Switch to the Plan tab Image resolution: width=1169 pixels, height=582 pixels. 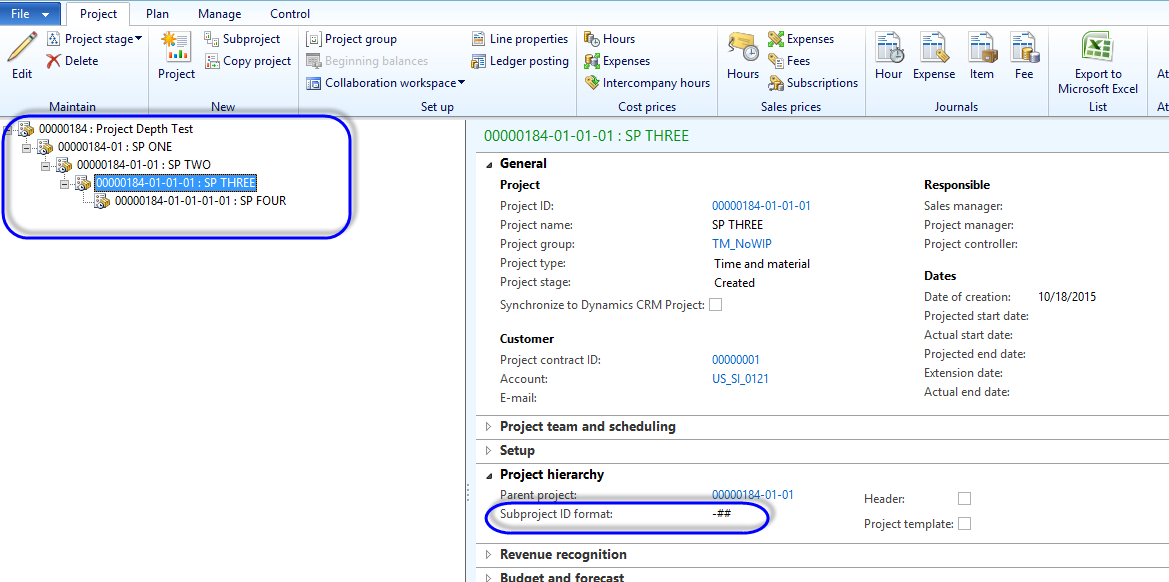(157, 13)
